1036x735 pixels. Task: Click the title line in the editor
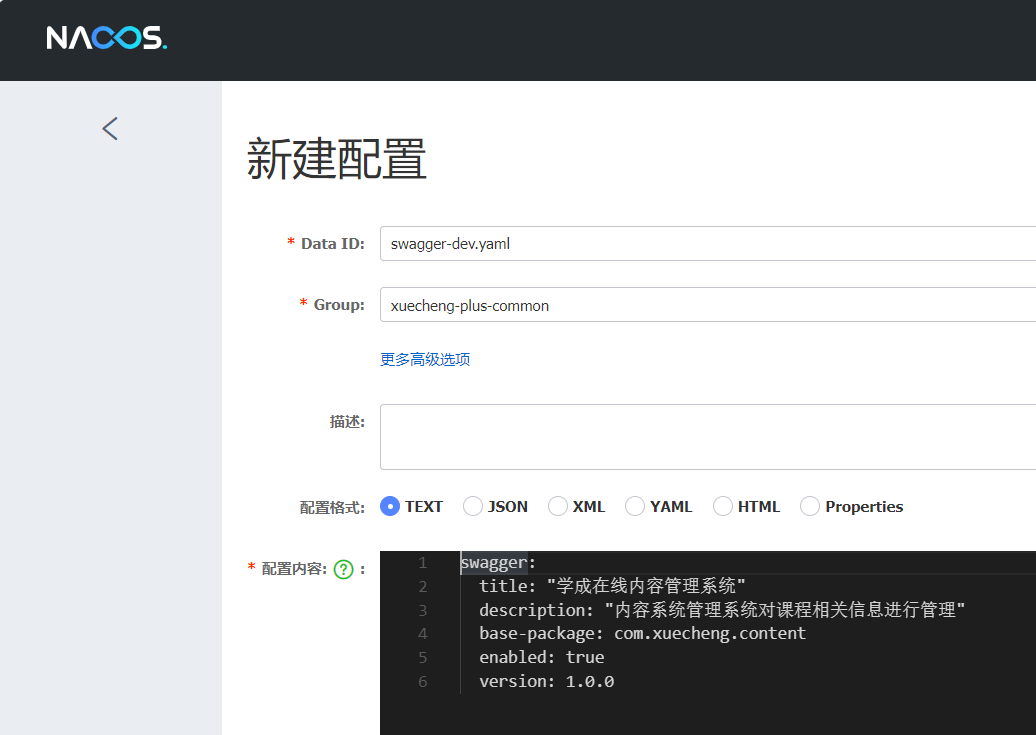coord(612,586)
